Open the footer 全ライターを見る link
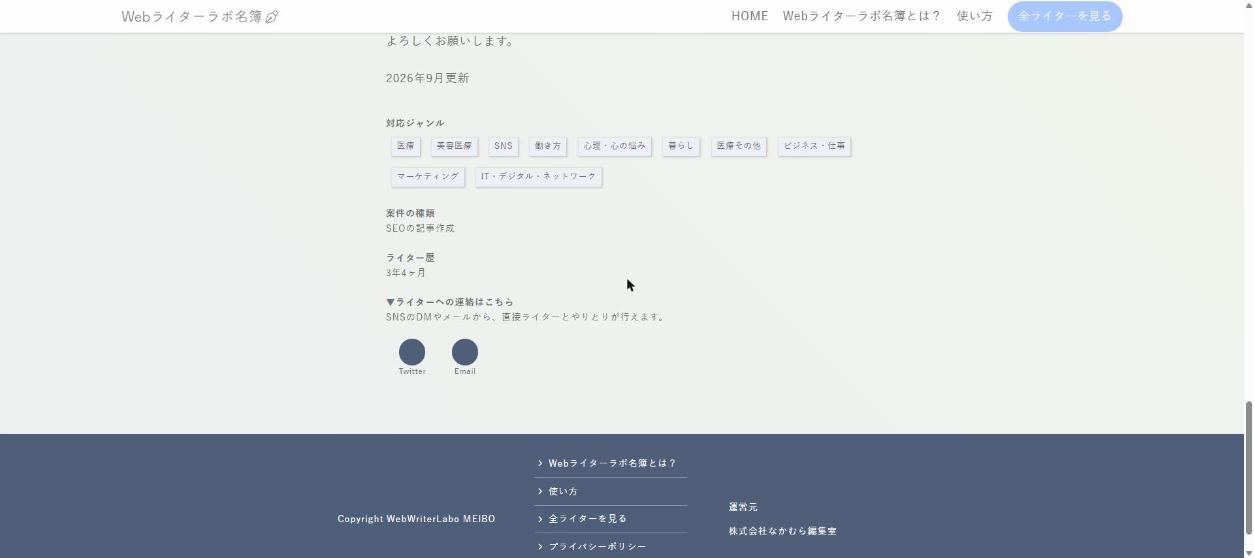The height and width of the screenshot is (558, 1254). pyautogui.click(x=610, y=519)
